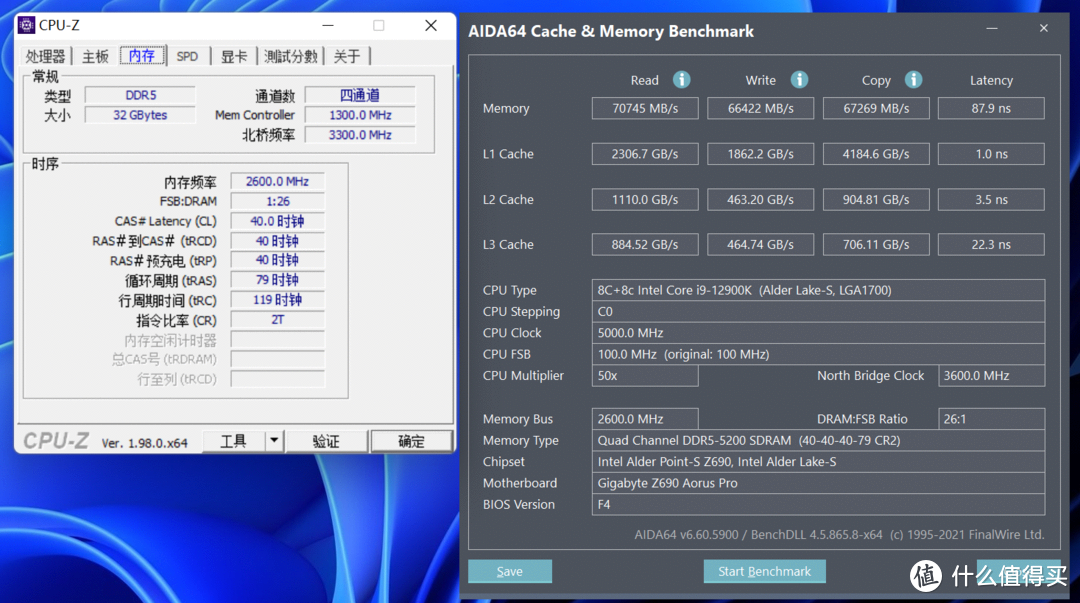Click Start Benchmark in AIDA64
Screen dimensions: 1080x603
tap(765, 571)
